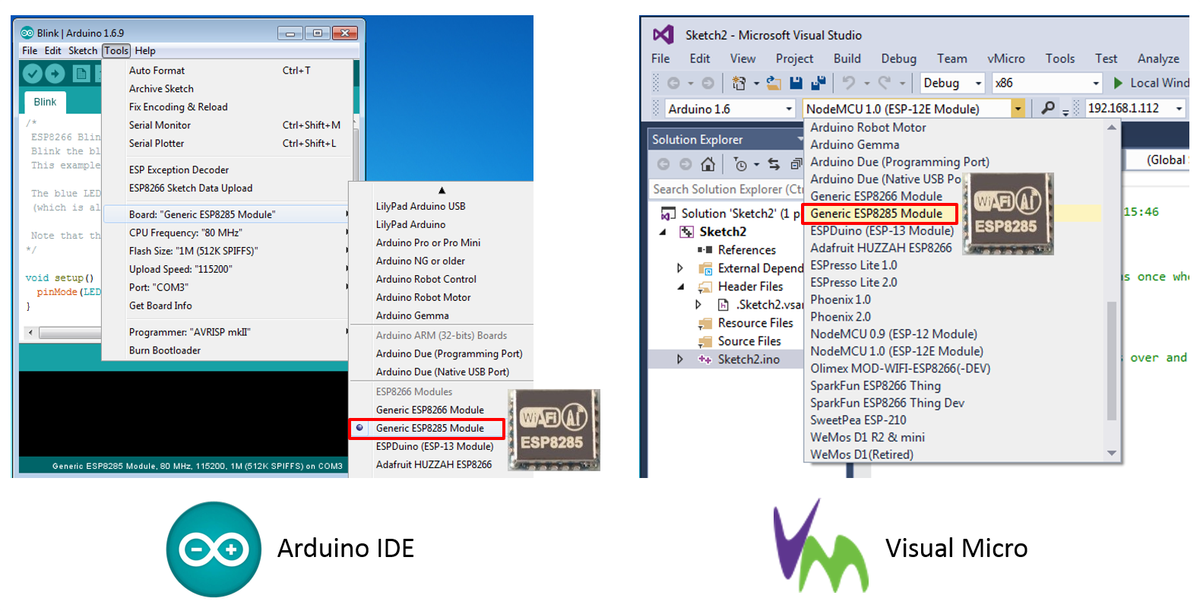Open the CPU Frequency 80 MHz submenu
This screenshot has height=611, width=1200.
tap(227, 232)
